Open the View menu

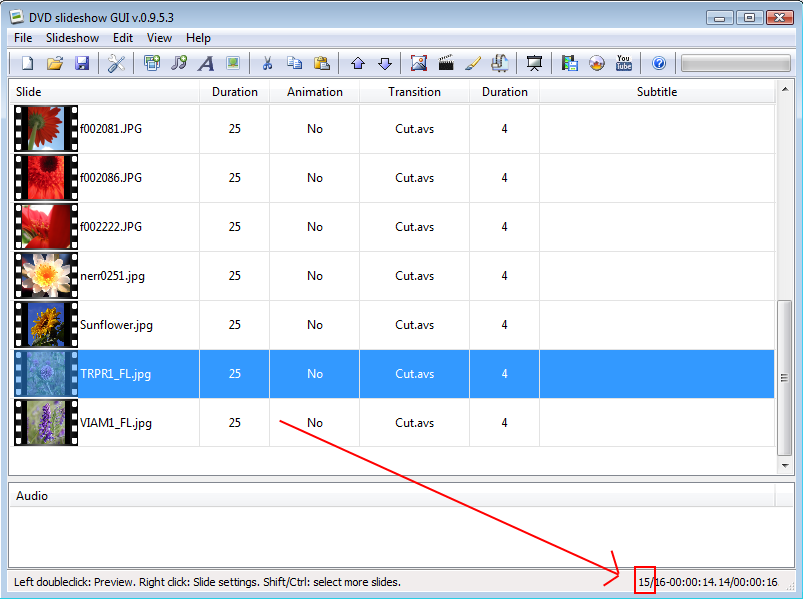pyautogui.click(x=159, y=38)
